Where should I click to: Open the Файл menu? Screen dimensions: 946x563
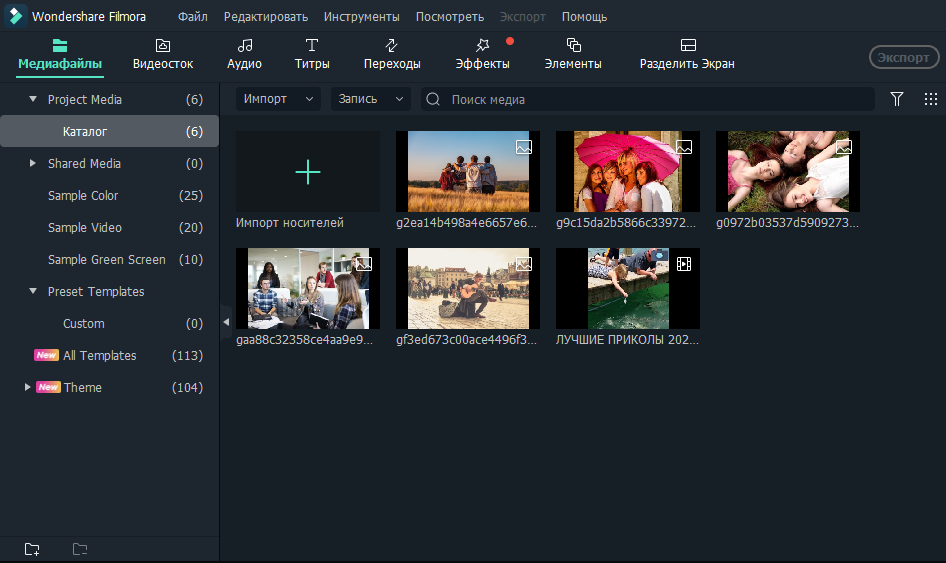(x=192, y=17)
